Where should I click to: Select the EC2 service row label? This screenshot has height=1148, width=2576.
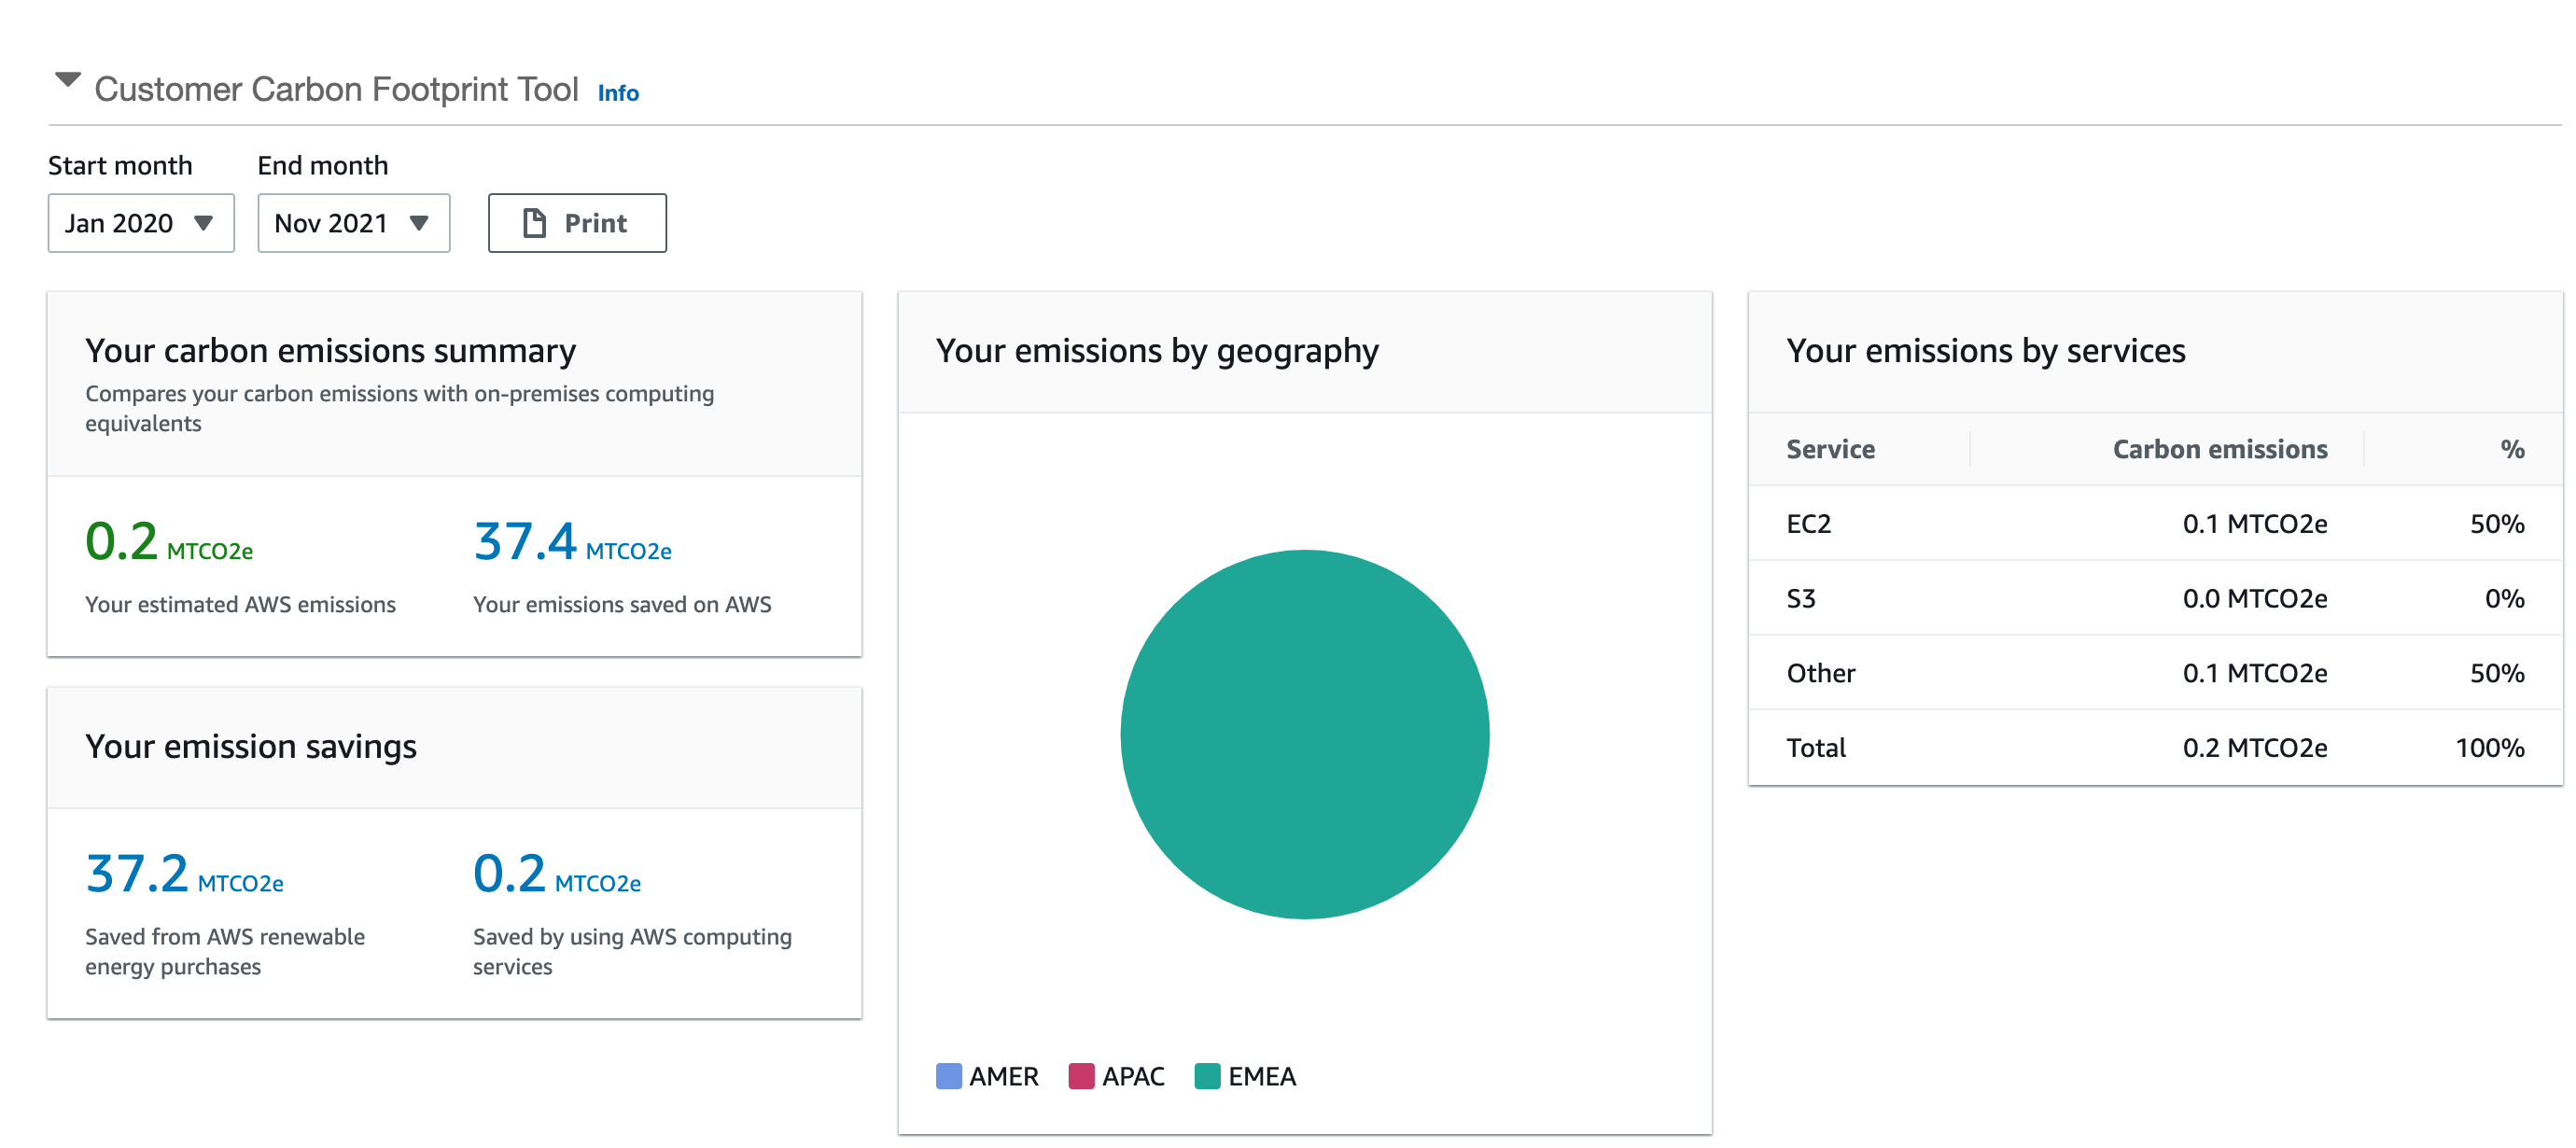[x=1808, y=524]
